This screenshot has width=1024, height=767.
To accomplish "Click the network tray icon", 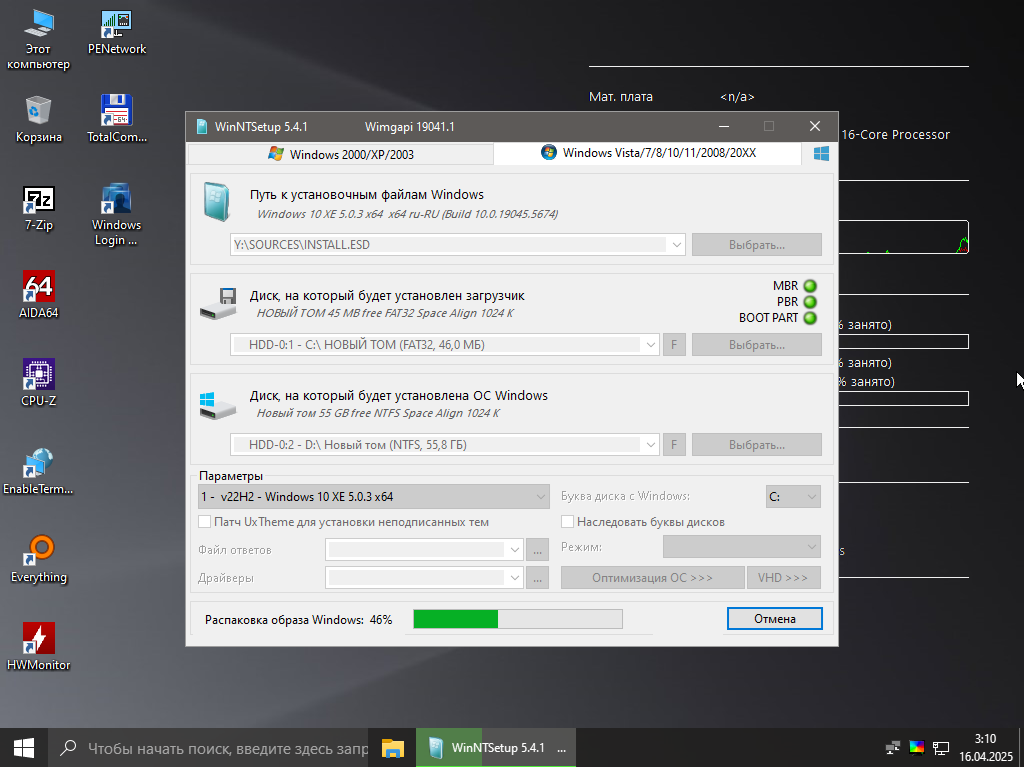I will point(892,747).
